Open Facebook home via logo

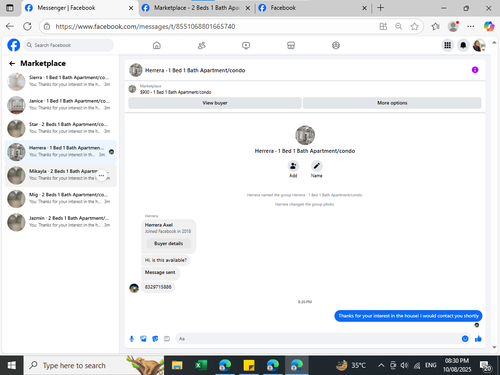tap(14, 45)
